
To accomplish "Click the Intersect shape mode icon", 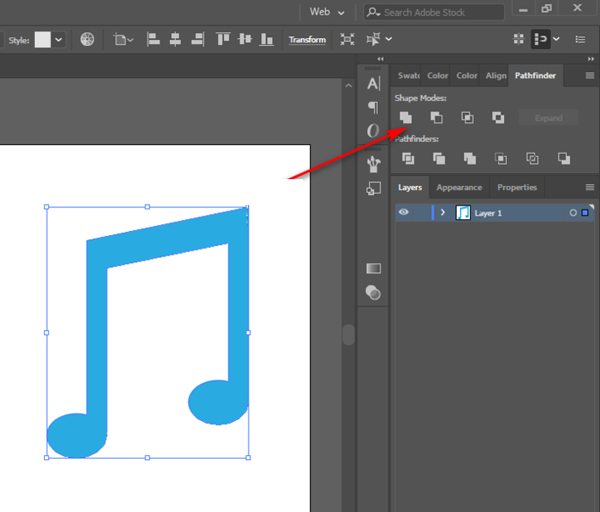I will pos(467,118).
